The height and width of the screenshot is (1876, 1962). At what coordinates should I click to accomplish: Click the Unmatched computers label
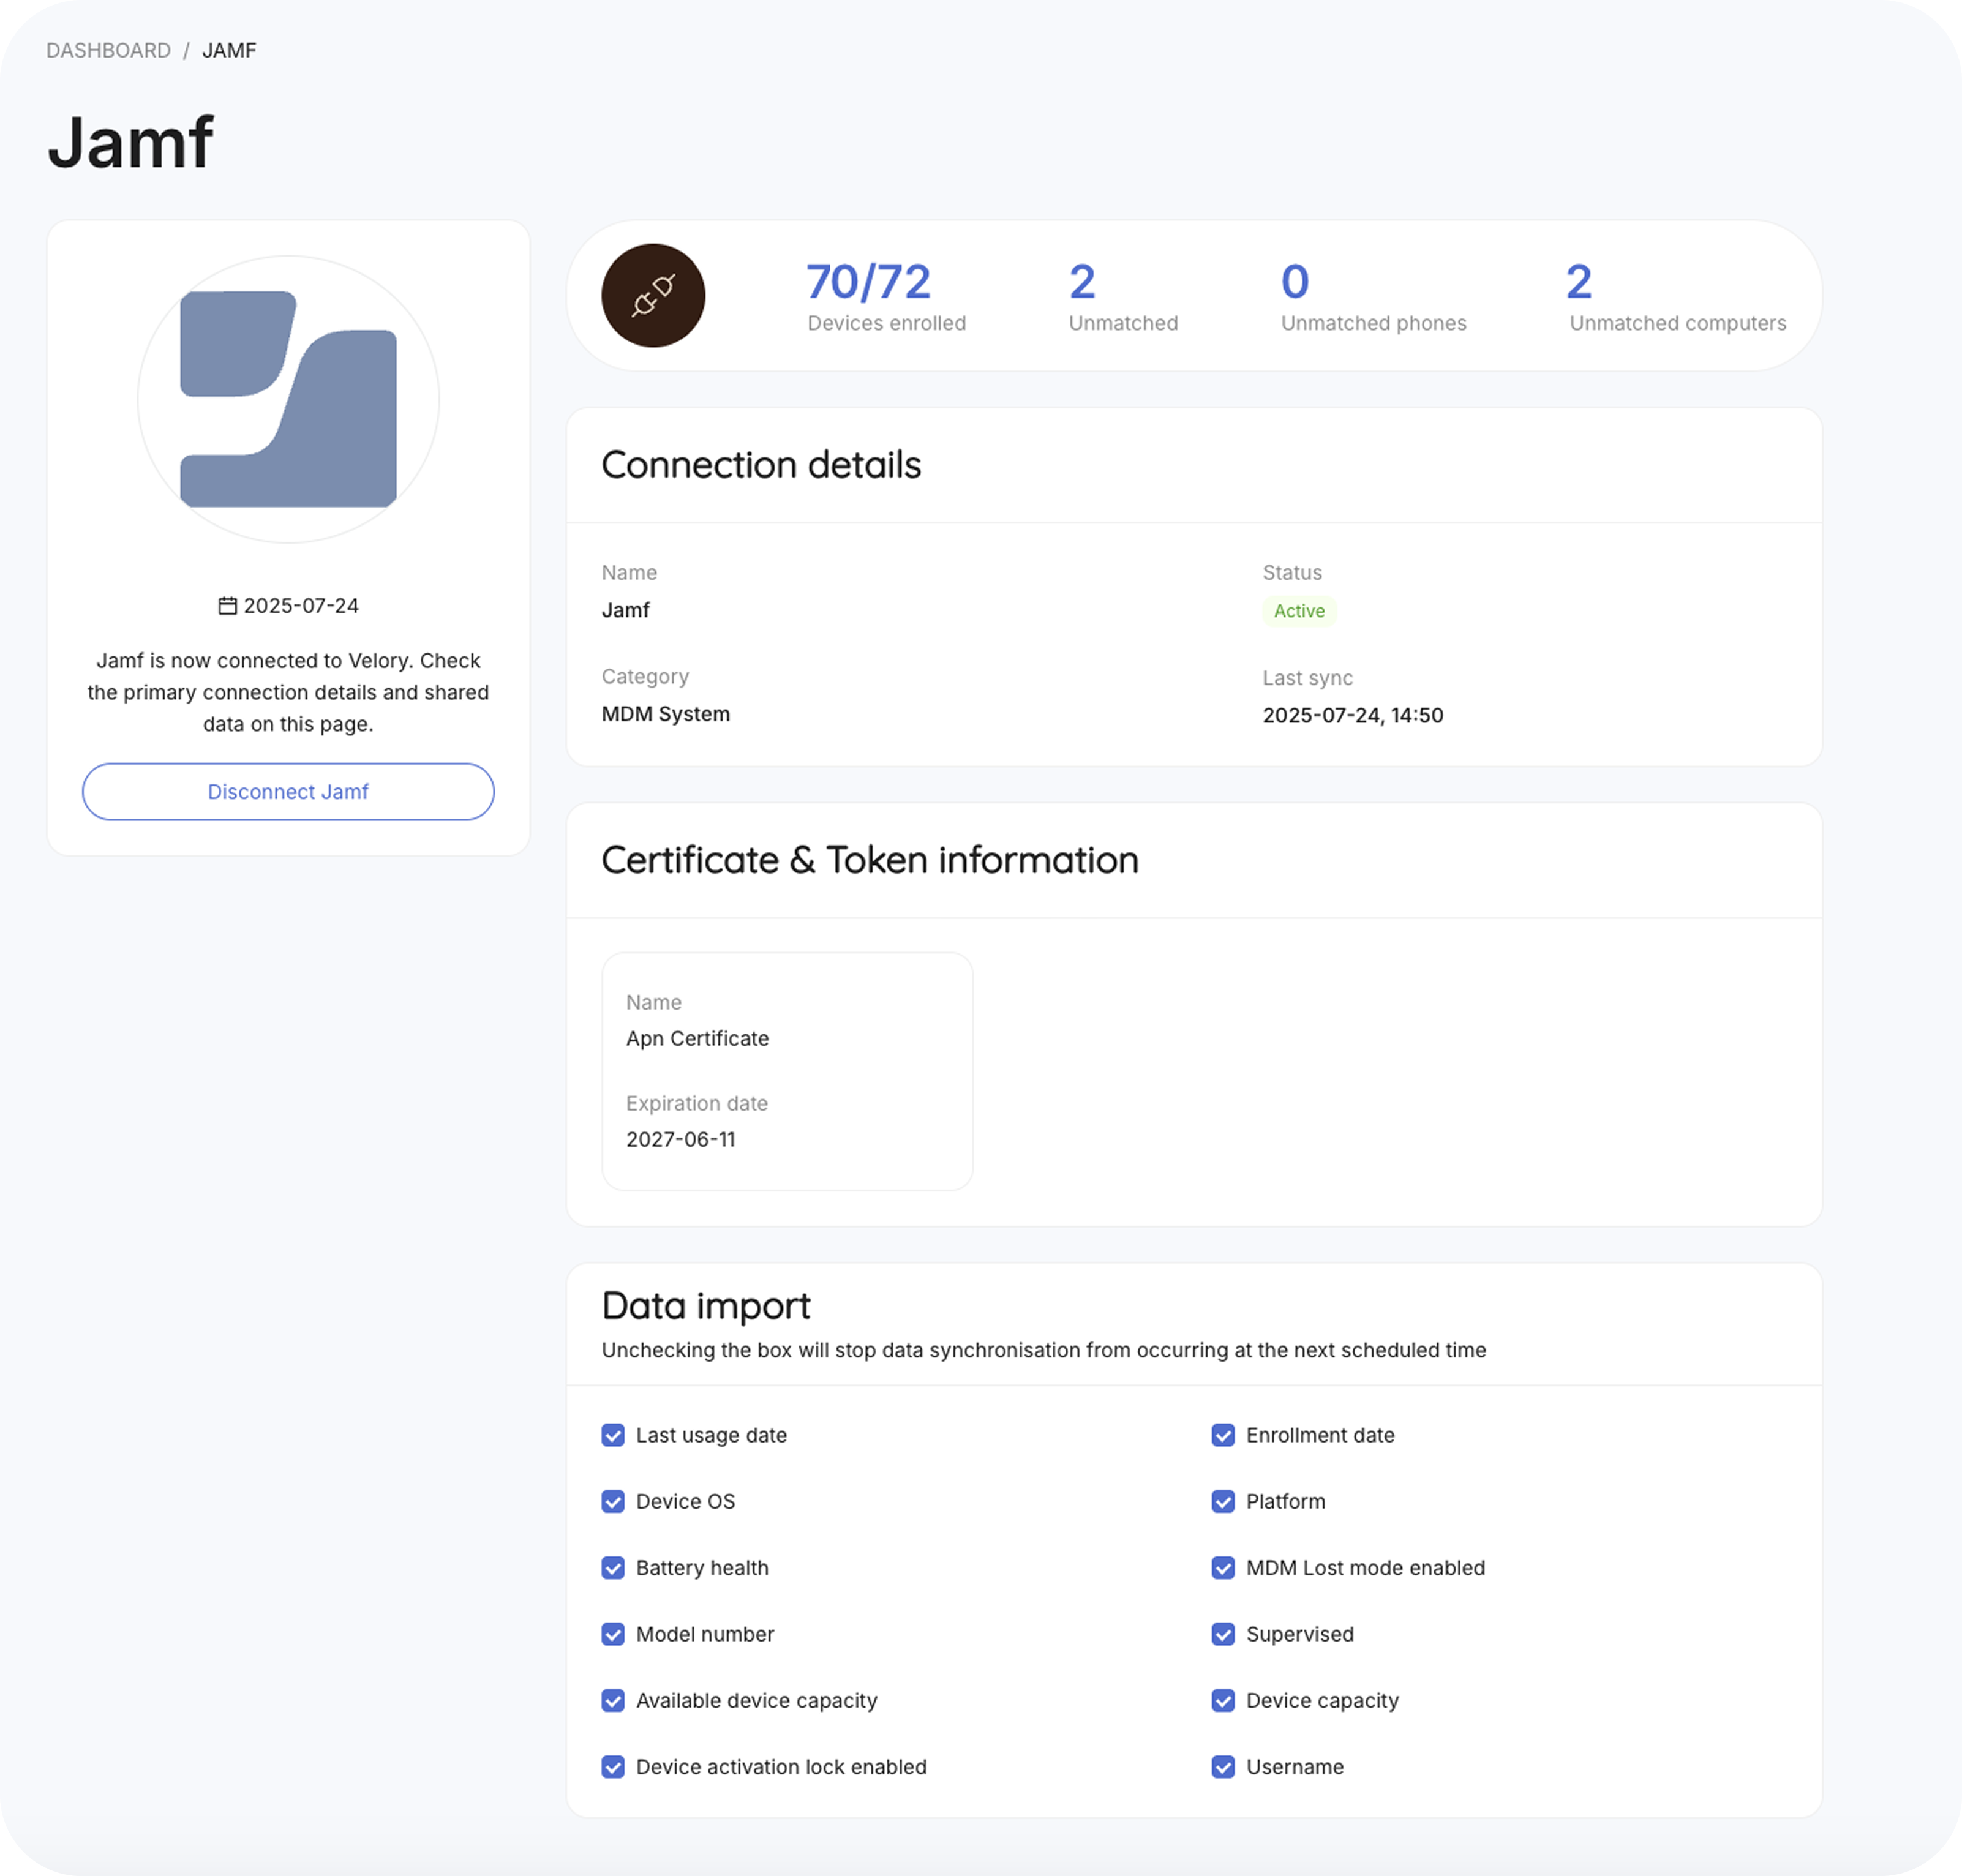pos(1677,323)
